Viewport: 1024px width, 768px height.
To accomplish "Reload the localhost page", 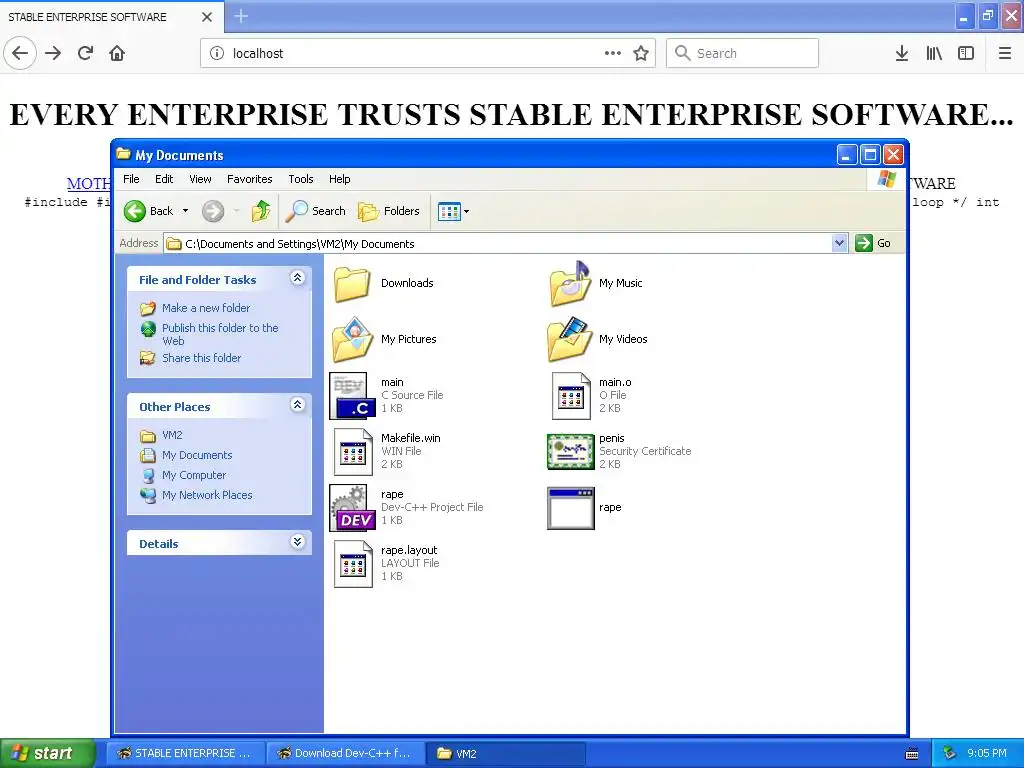I will pos(85,53).
